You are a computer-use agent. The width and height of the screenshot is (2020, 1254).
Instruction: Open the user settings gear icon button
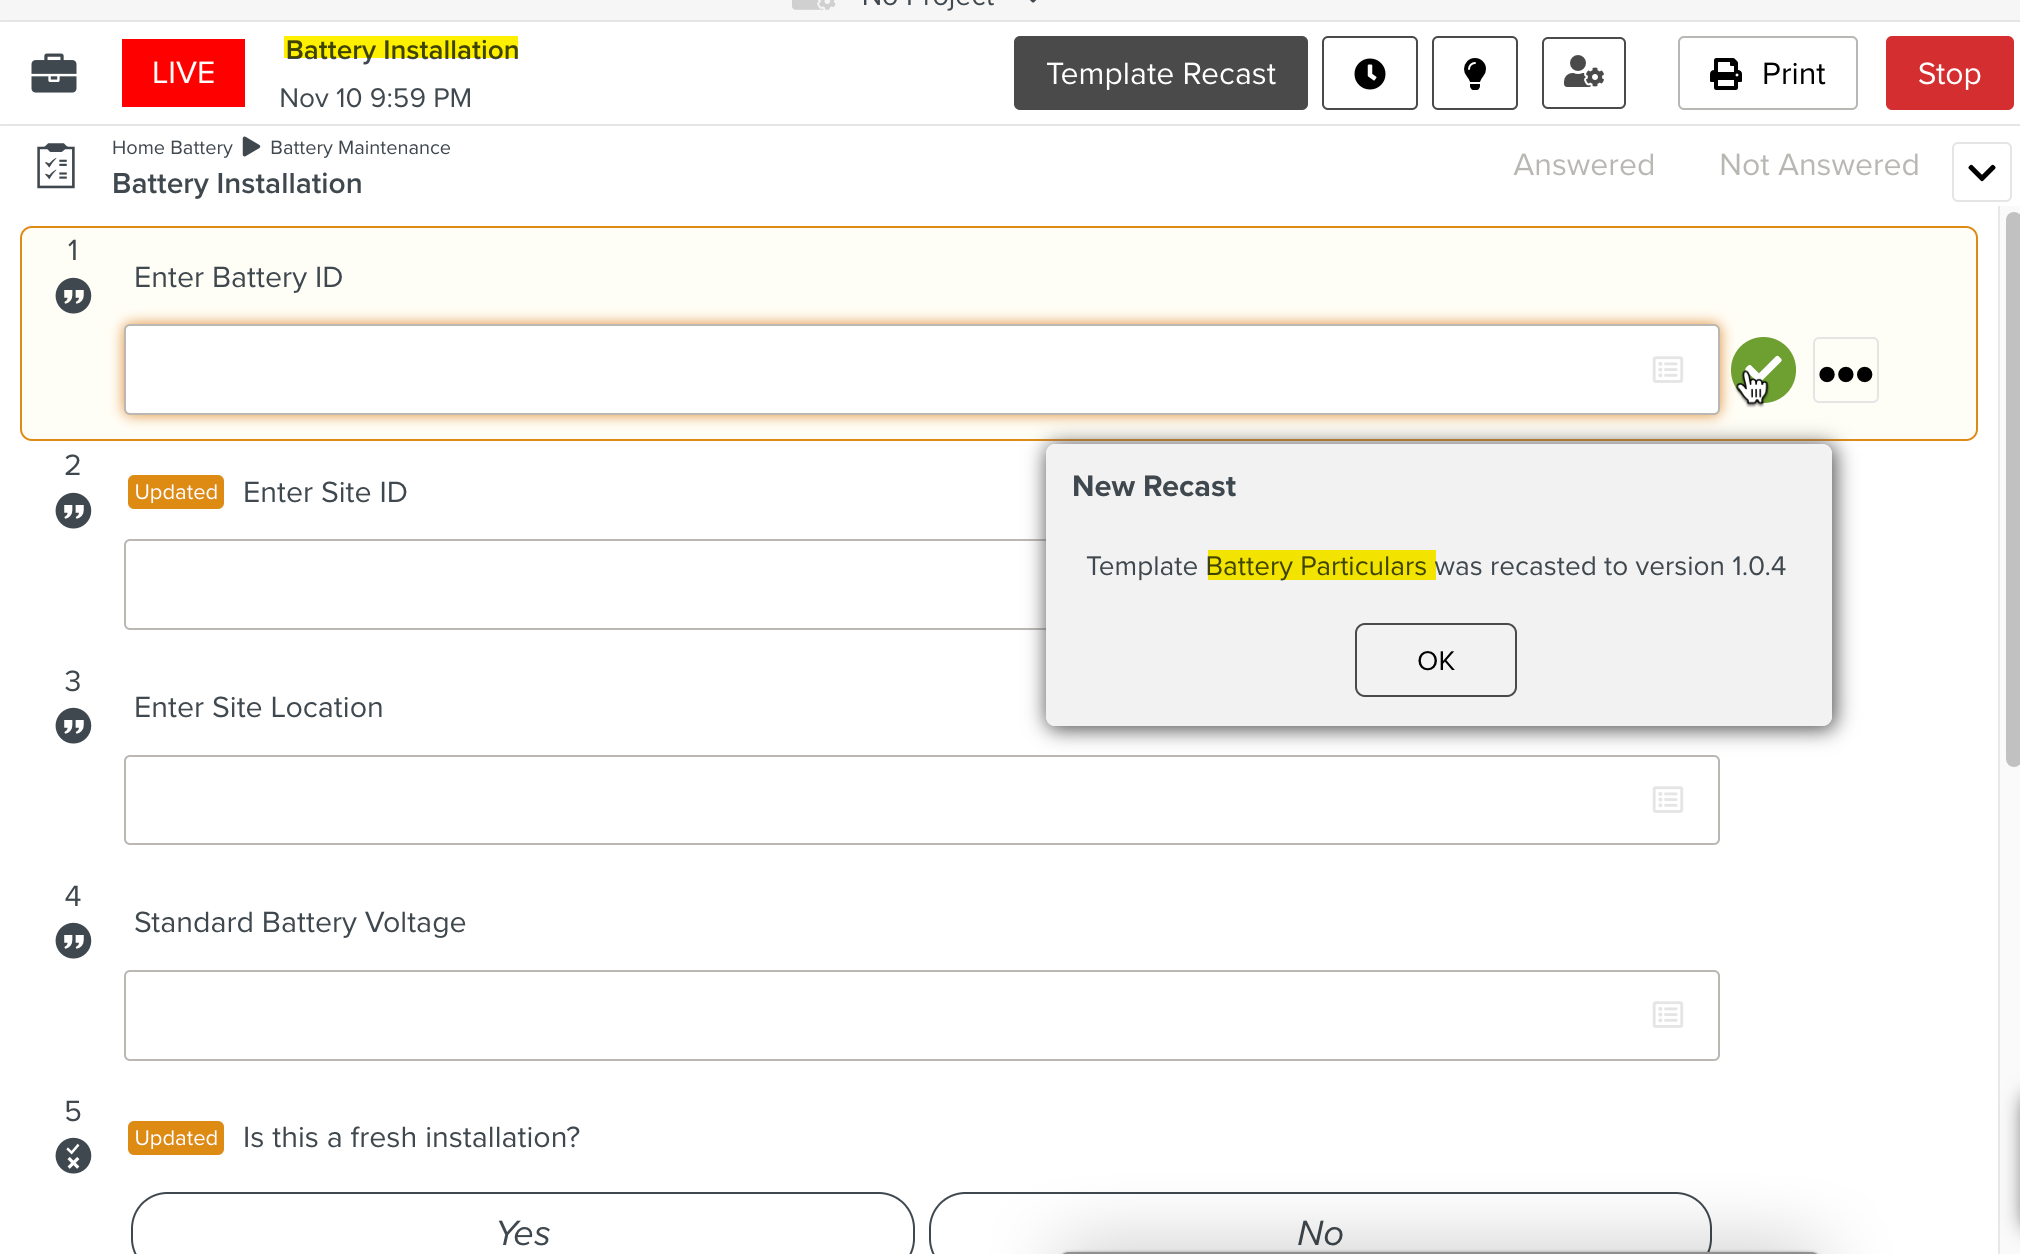(x=1583, y=73)
